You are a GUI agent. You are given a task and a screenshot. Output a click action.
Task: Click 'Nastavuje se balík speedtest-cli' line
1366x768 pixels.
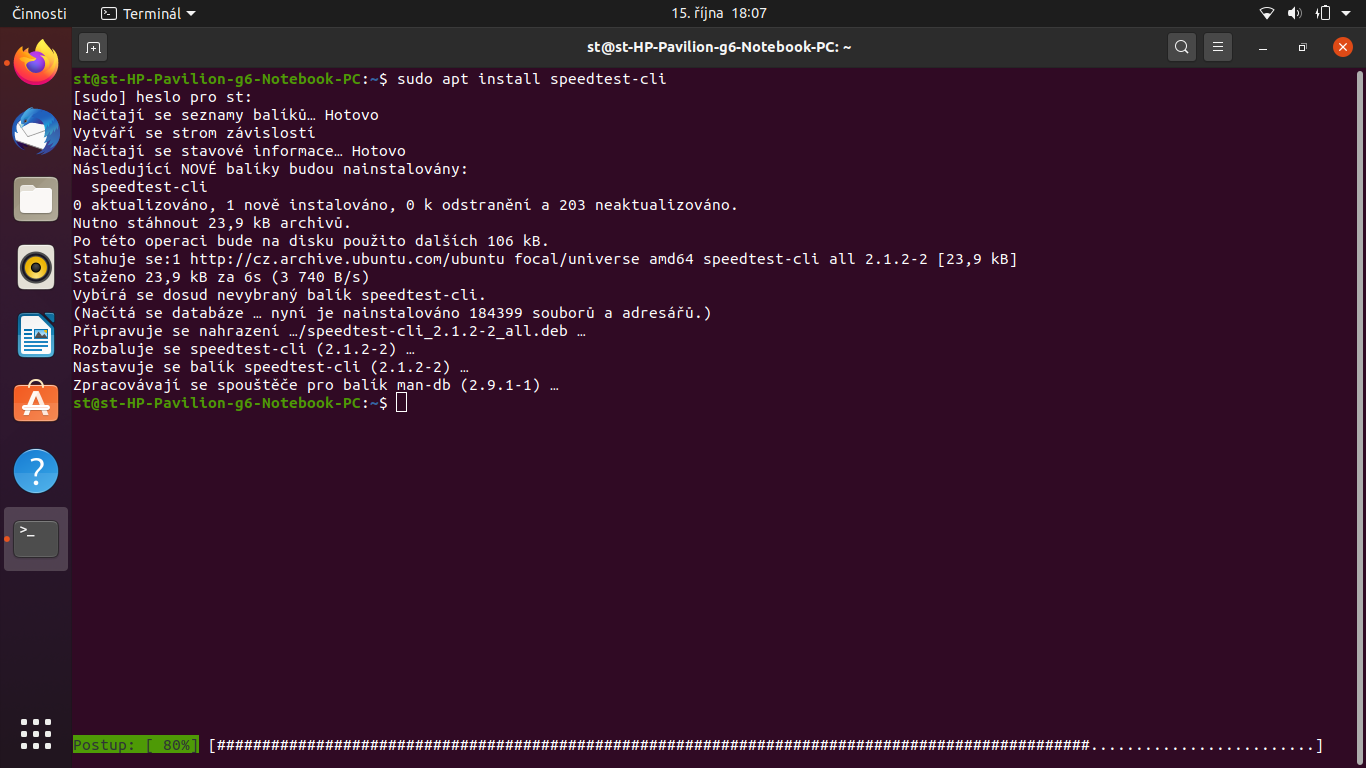[x=271, y=367]
